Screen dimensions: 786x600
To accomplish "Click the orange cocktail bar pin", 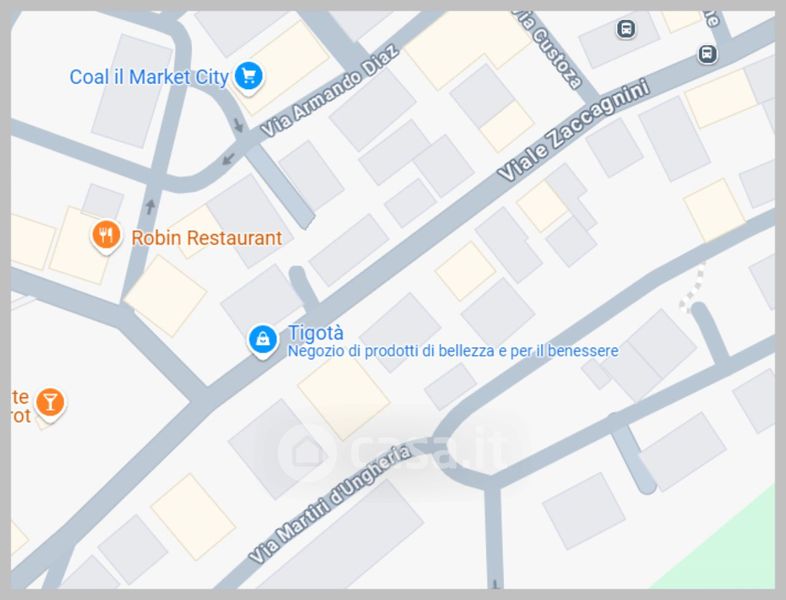I will (50, 403).
